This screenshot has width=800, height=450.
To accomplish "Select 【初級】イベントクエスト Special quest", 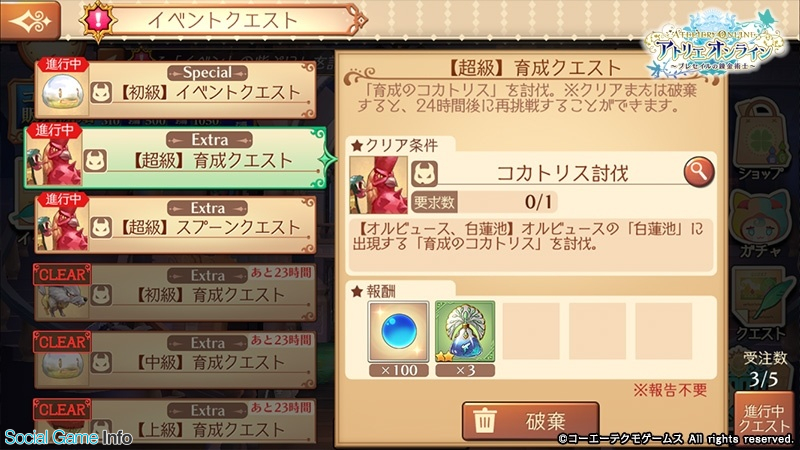I will [x=176, y=90].
